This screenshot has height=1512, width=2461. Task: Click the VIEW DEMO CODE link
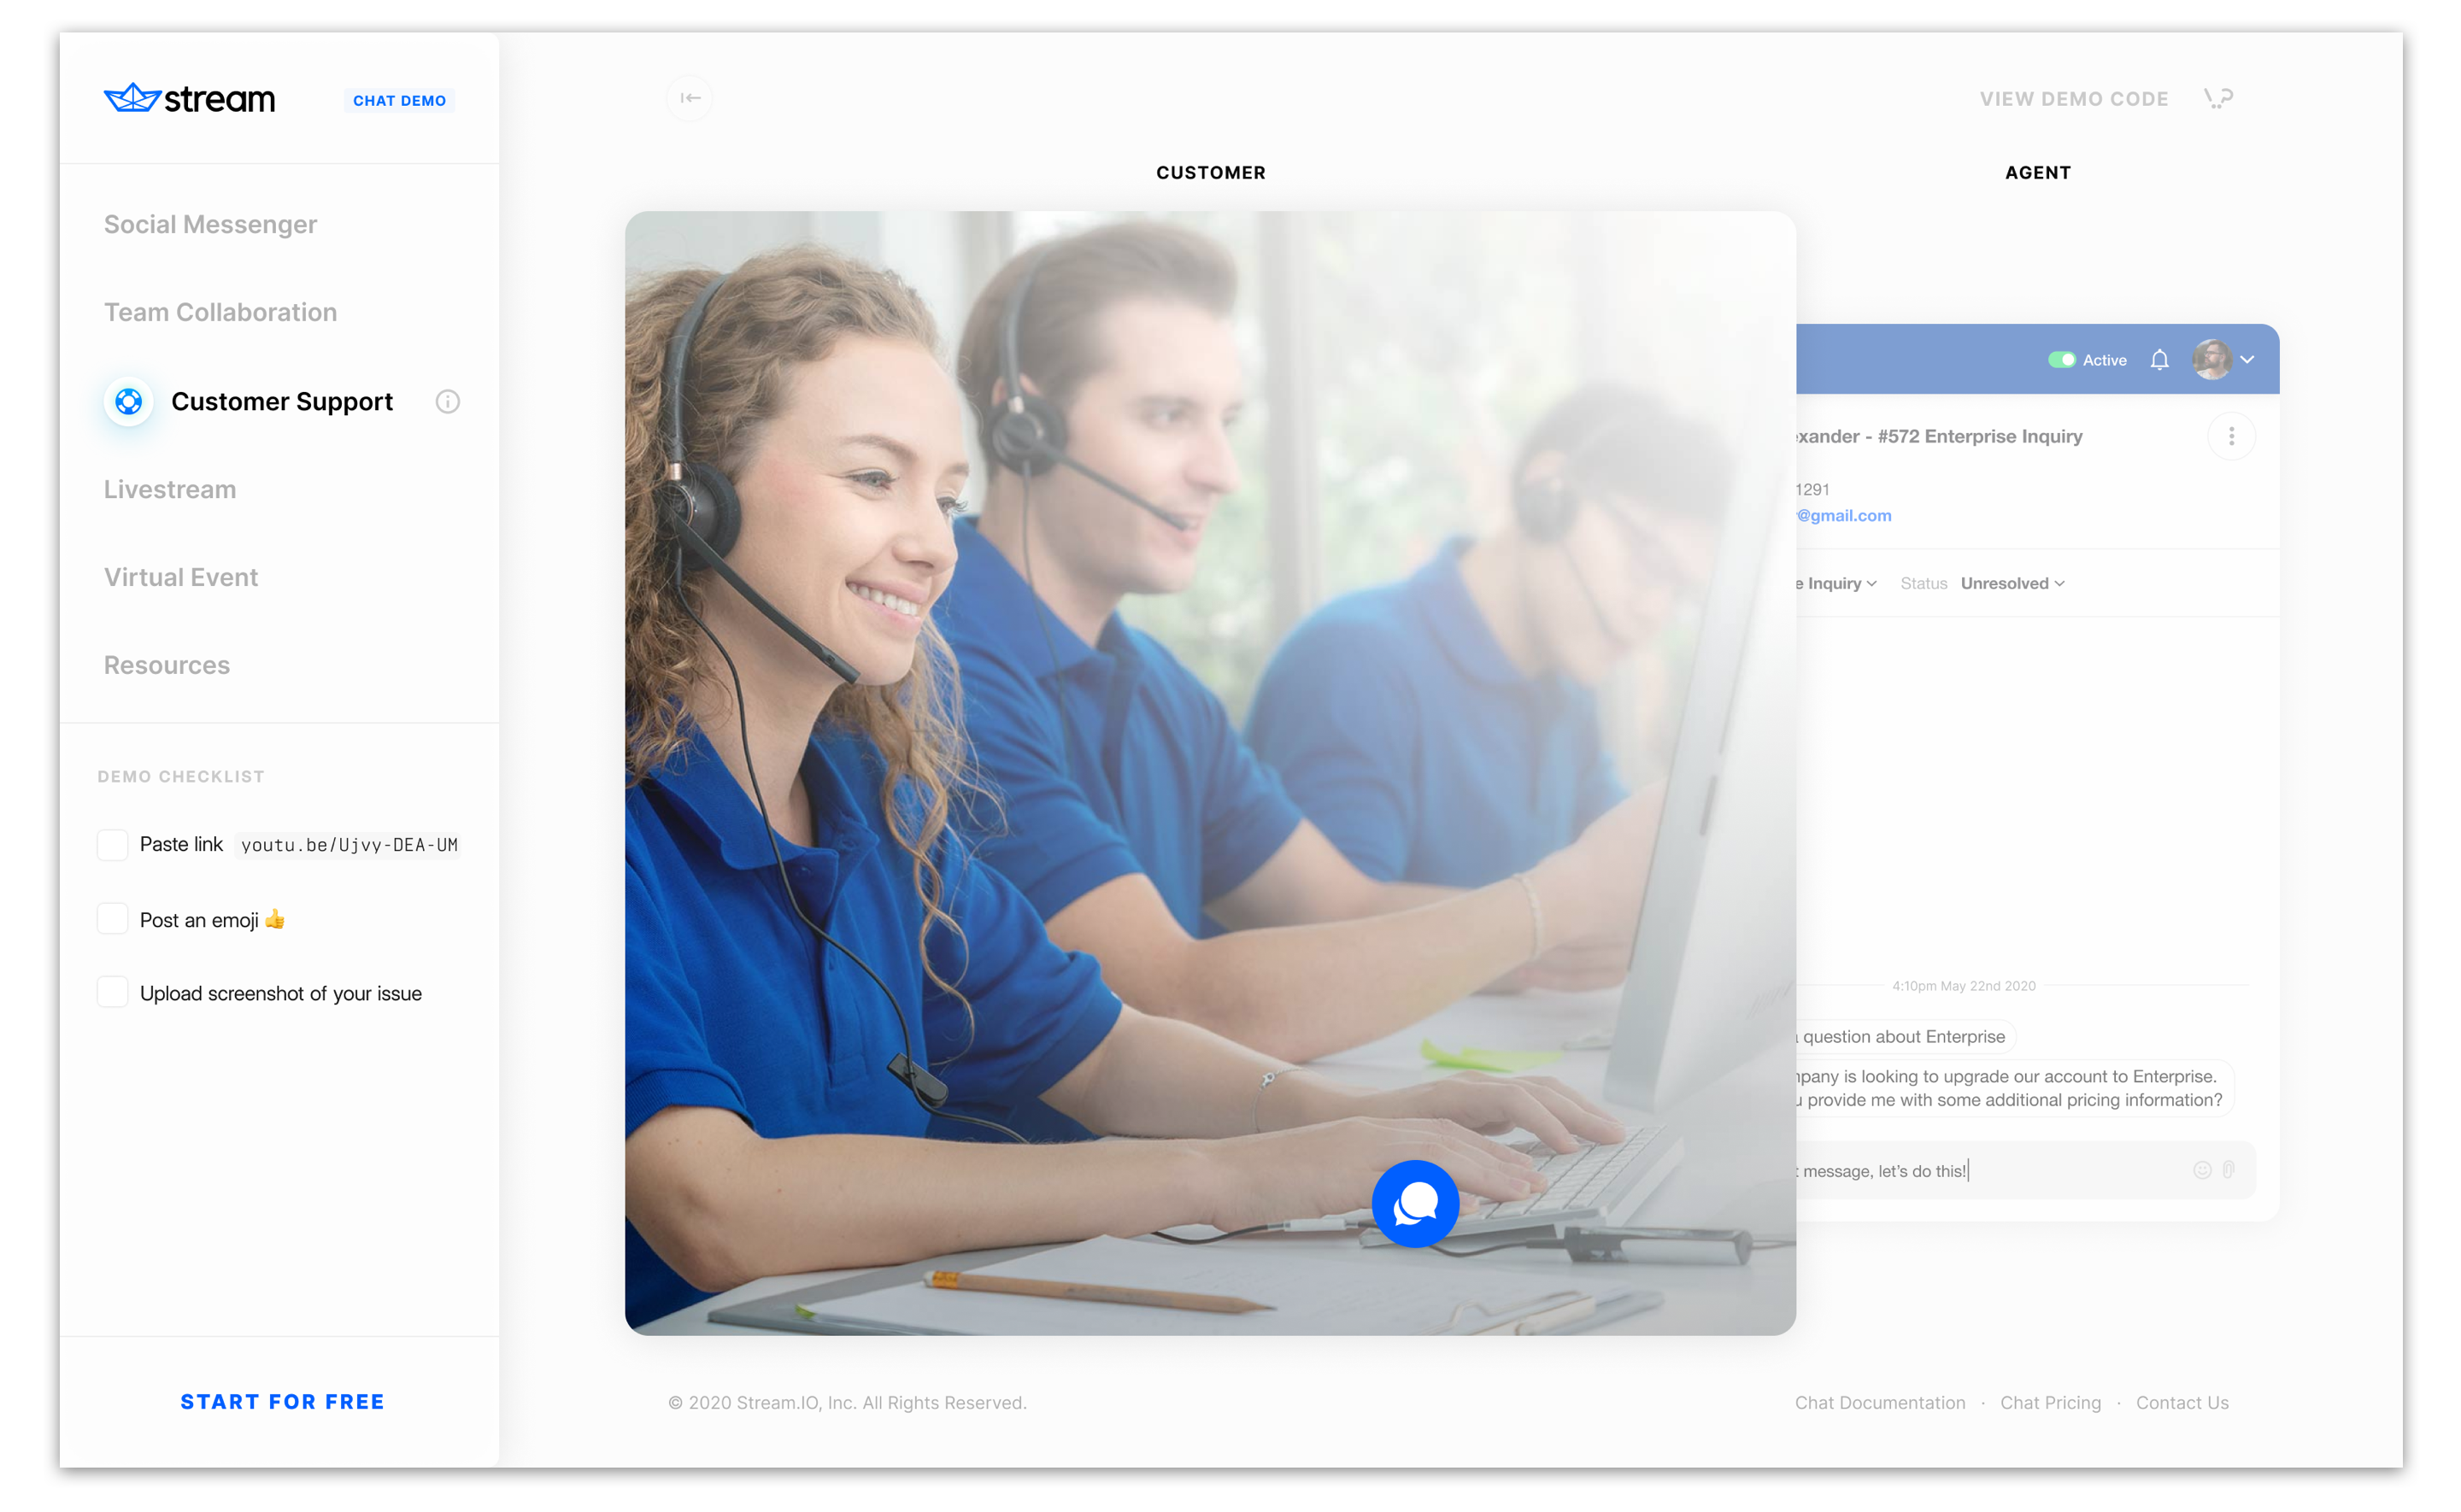pos(2074,98)
